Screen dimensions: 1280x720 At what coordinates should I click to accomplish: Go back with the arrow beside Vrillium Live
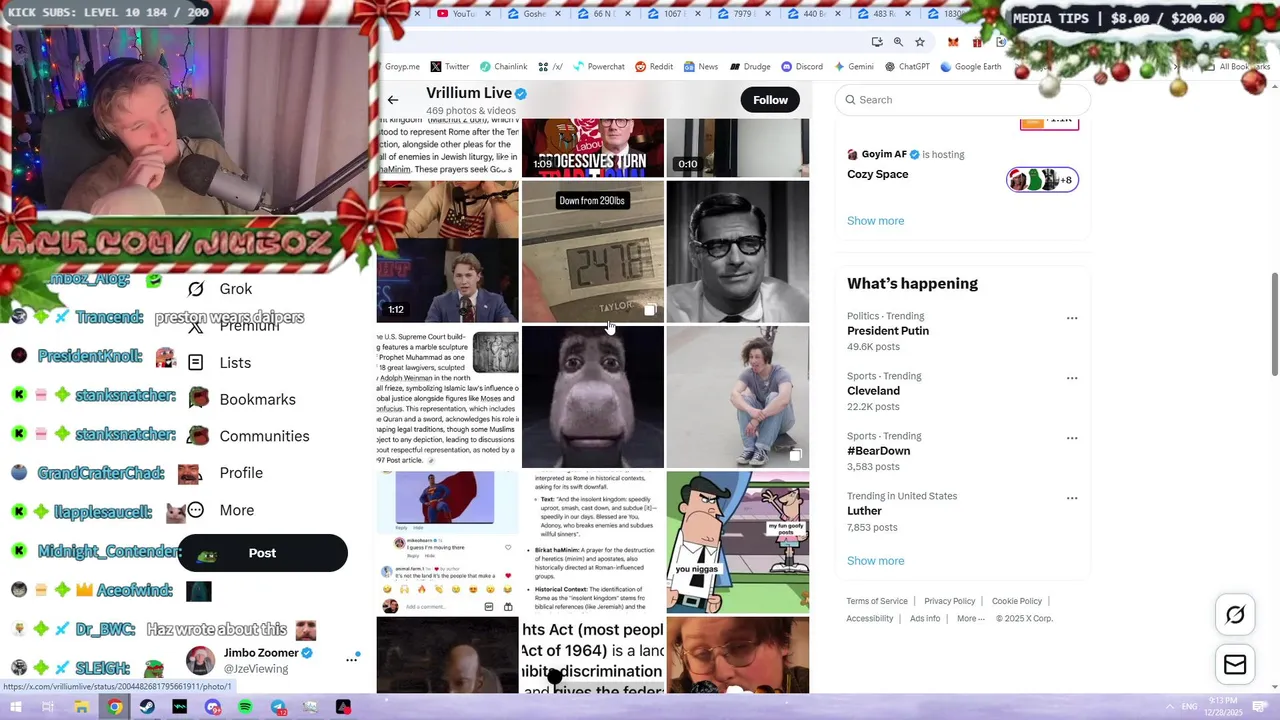(x=393, y=100)
